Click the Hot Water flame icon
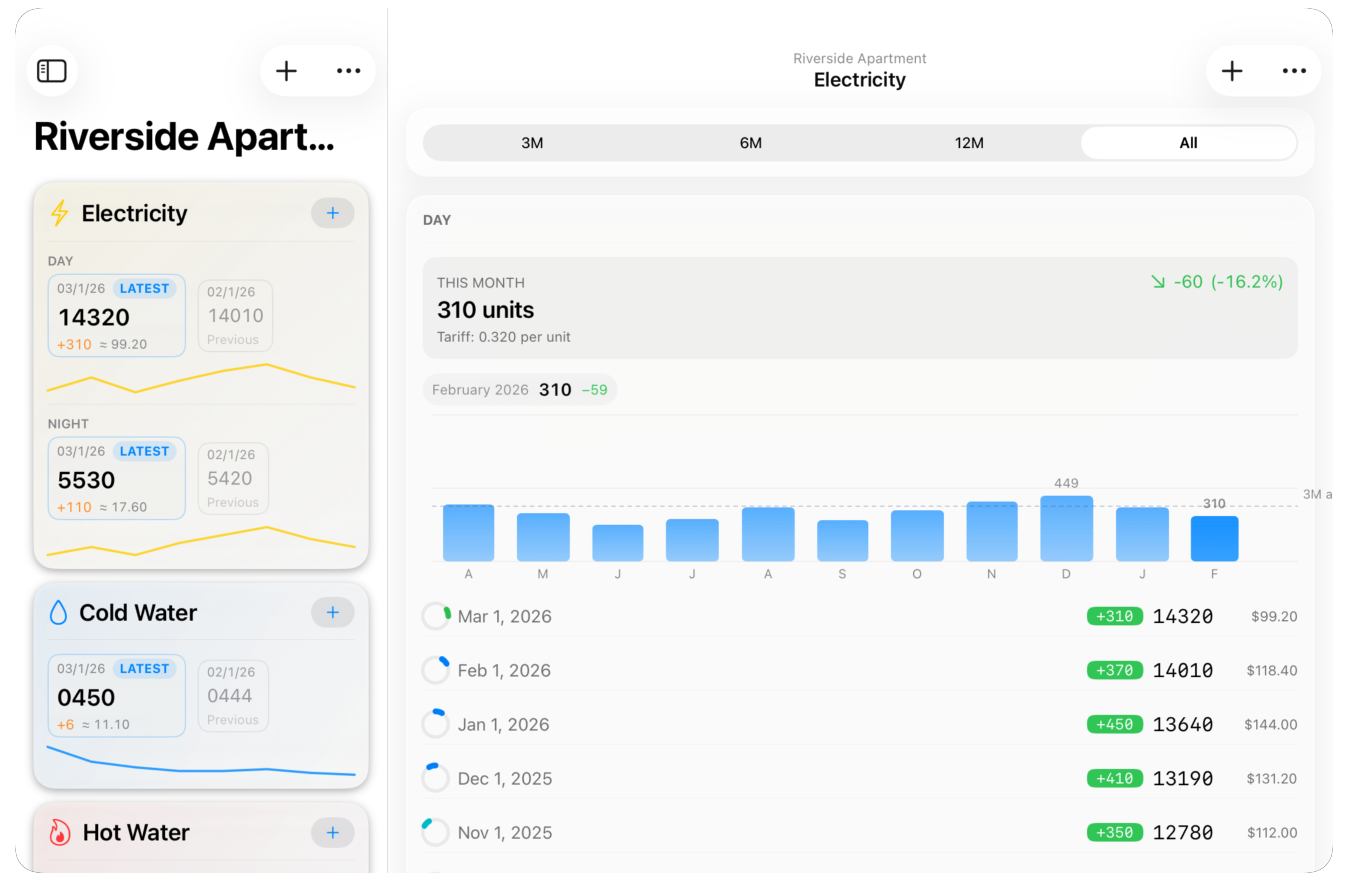Image resolution: width=1350 pixels, height=890 pixels. click(60, 832)
